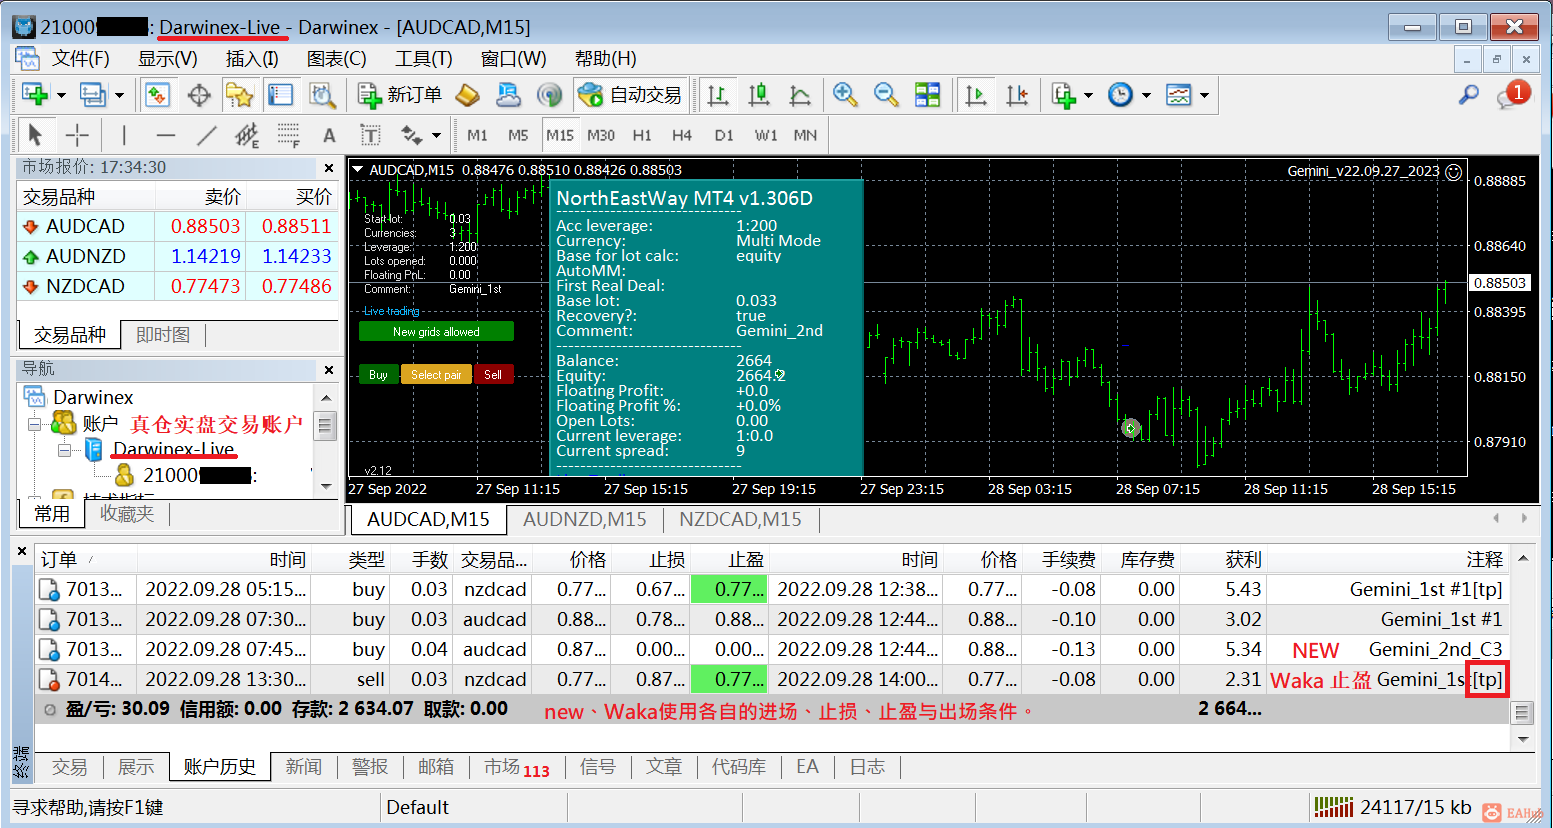Open the Strategy Tester magnifier icon
Screen dimensions: 1553x828
[x=322, y=95]
